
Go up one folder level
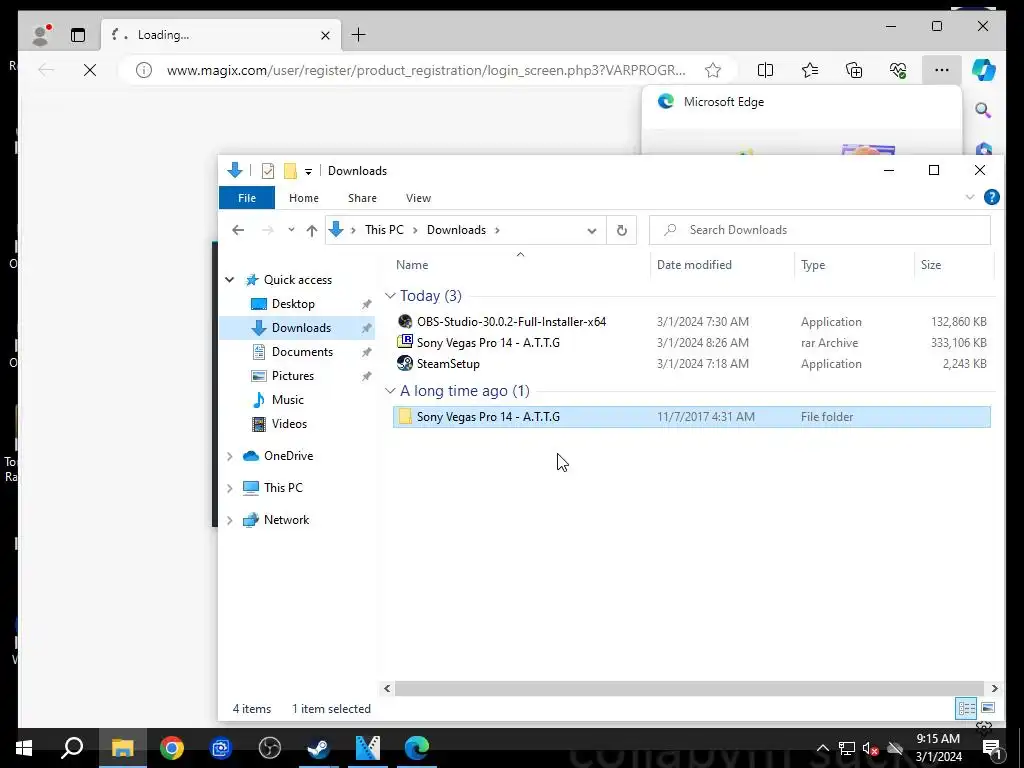tap(312, 230)
